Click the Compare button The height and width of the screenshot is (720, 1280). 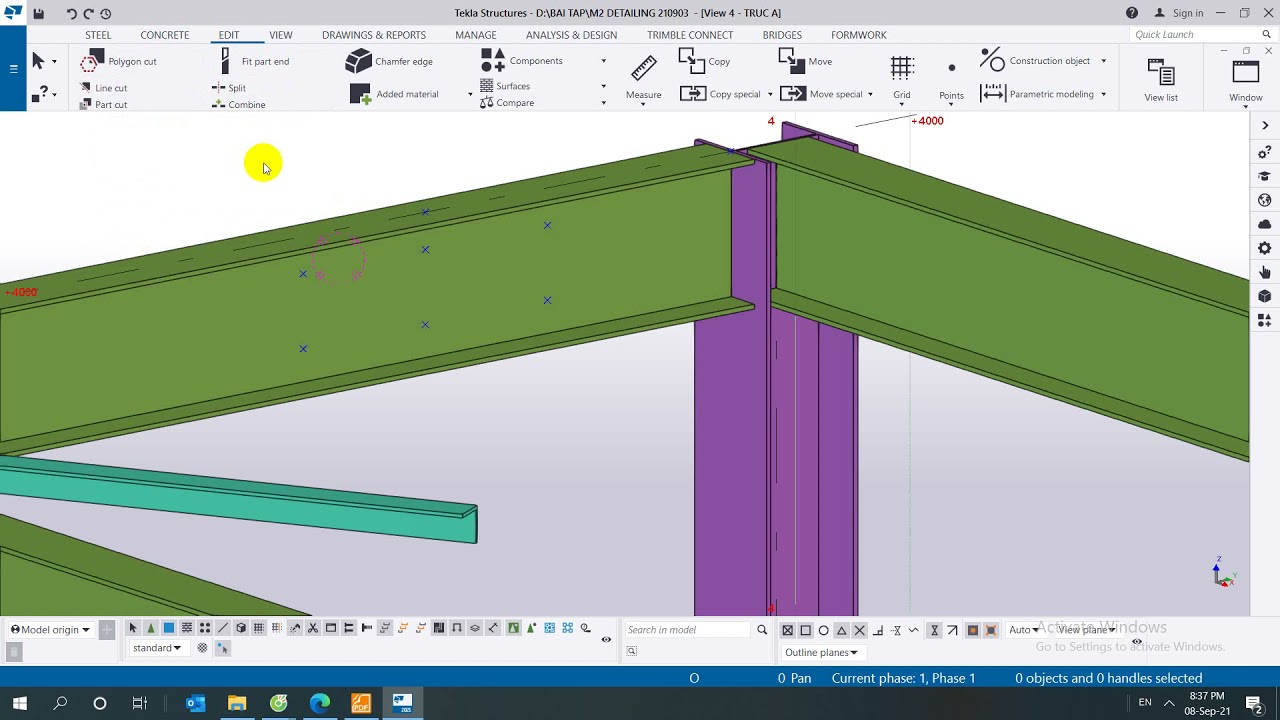tap(507, 103)
